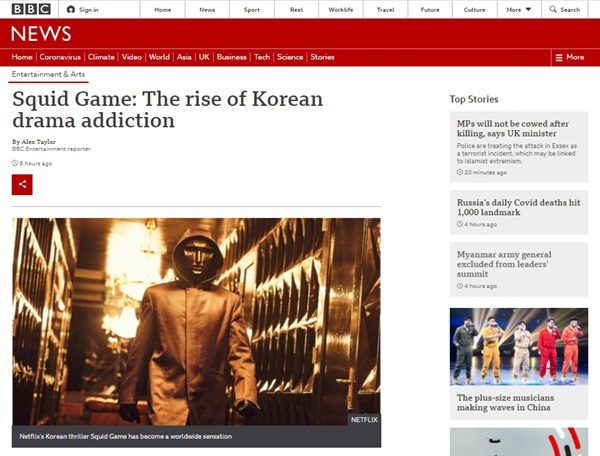600x456 pixels.
Task: Select UK in the news bar
Action: point(204,57)
